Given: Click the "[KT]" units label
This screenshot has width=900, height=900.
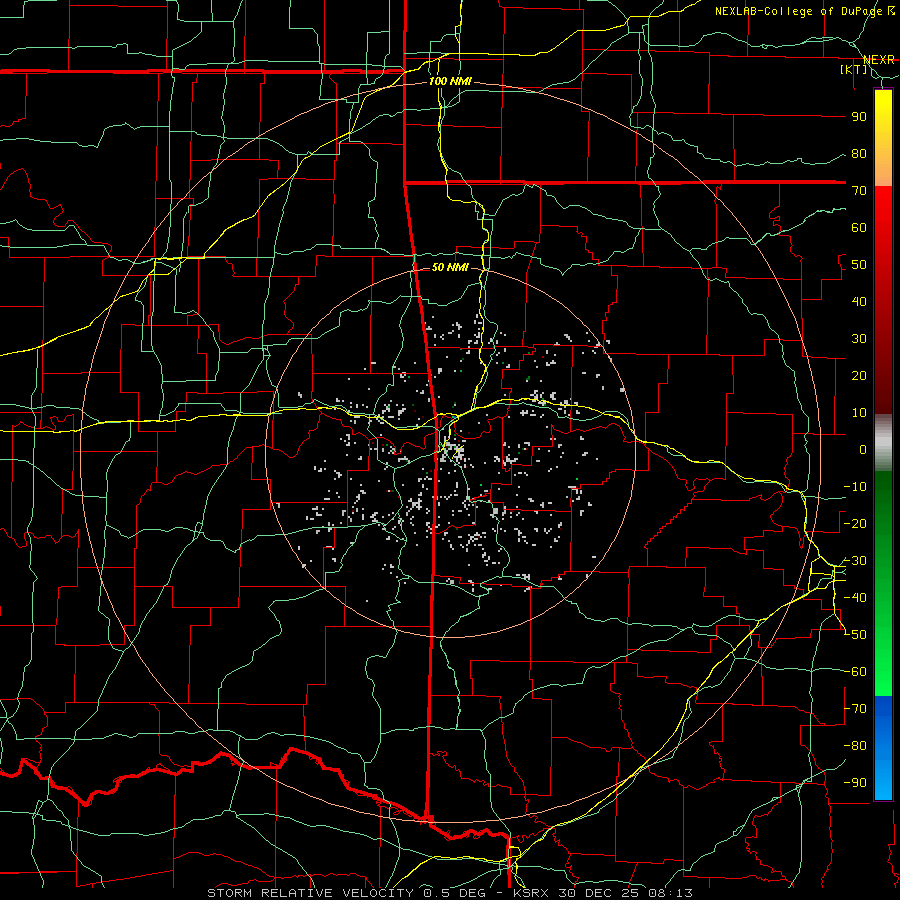Looking at the screenshot, I should 854,69.
